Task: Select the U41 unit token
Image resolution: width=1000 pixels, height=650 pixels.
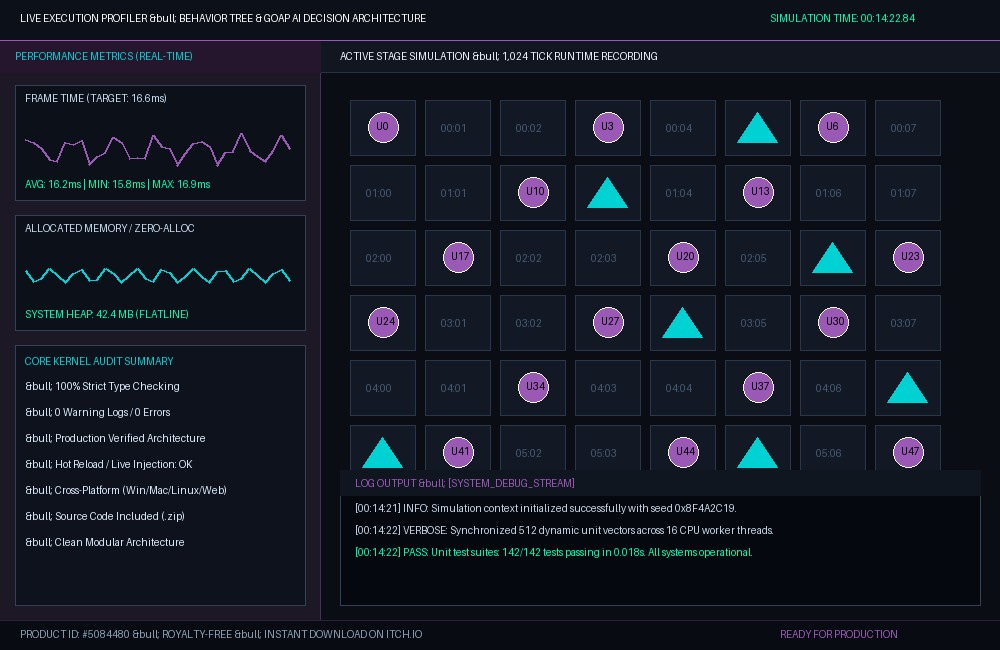Action: pyautogui.click(x=458, y=452)
